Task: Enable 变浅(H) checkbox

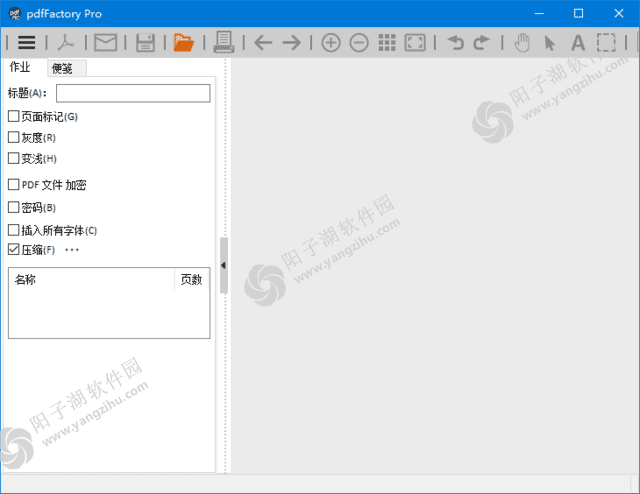Action: 13,158
